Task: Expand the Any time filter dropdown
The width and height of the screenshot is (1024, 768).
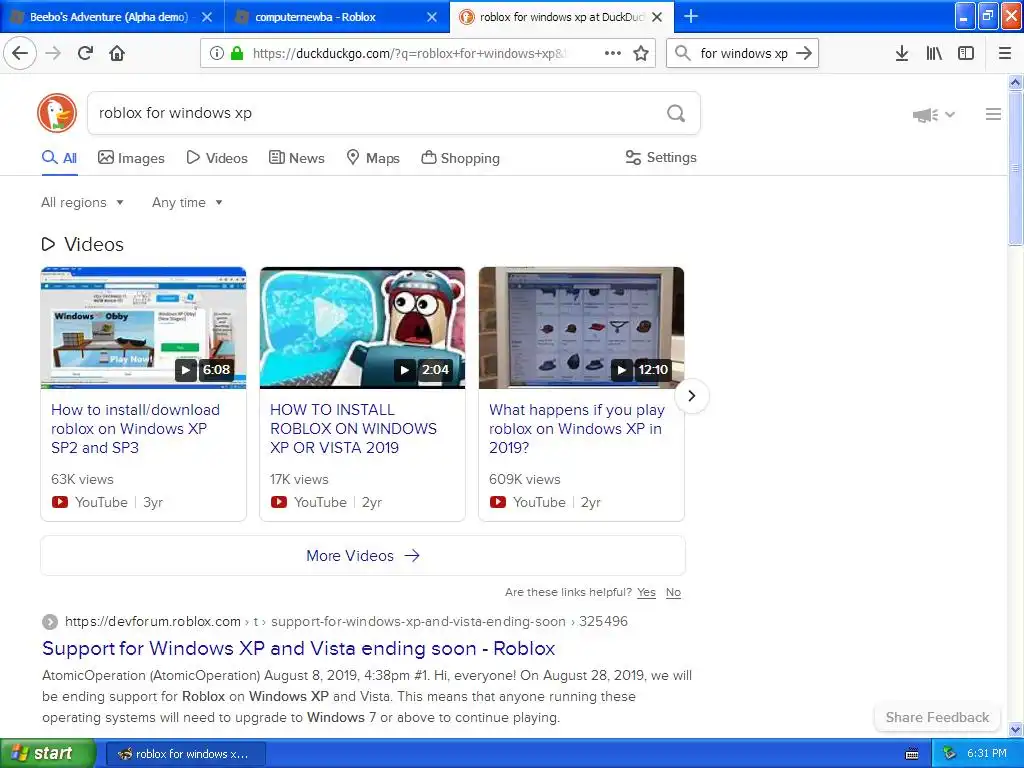Action: [187, 202]
